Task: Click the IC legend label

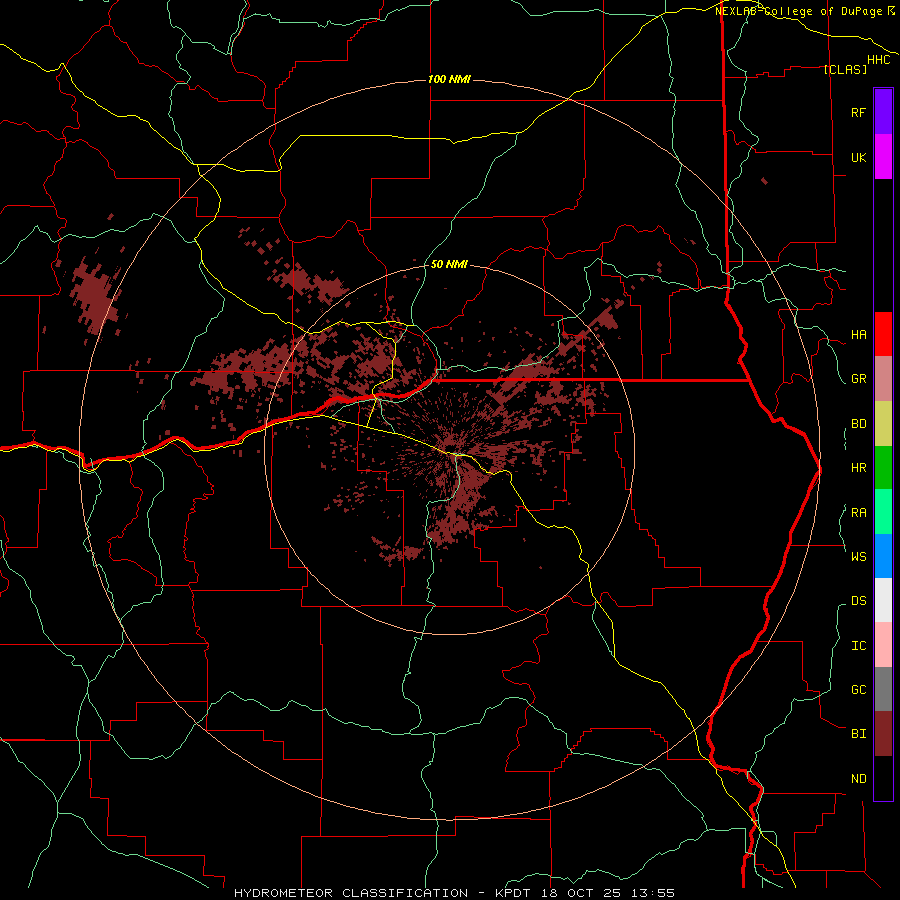Action: coord(858,646)
